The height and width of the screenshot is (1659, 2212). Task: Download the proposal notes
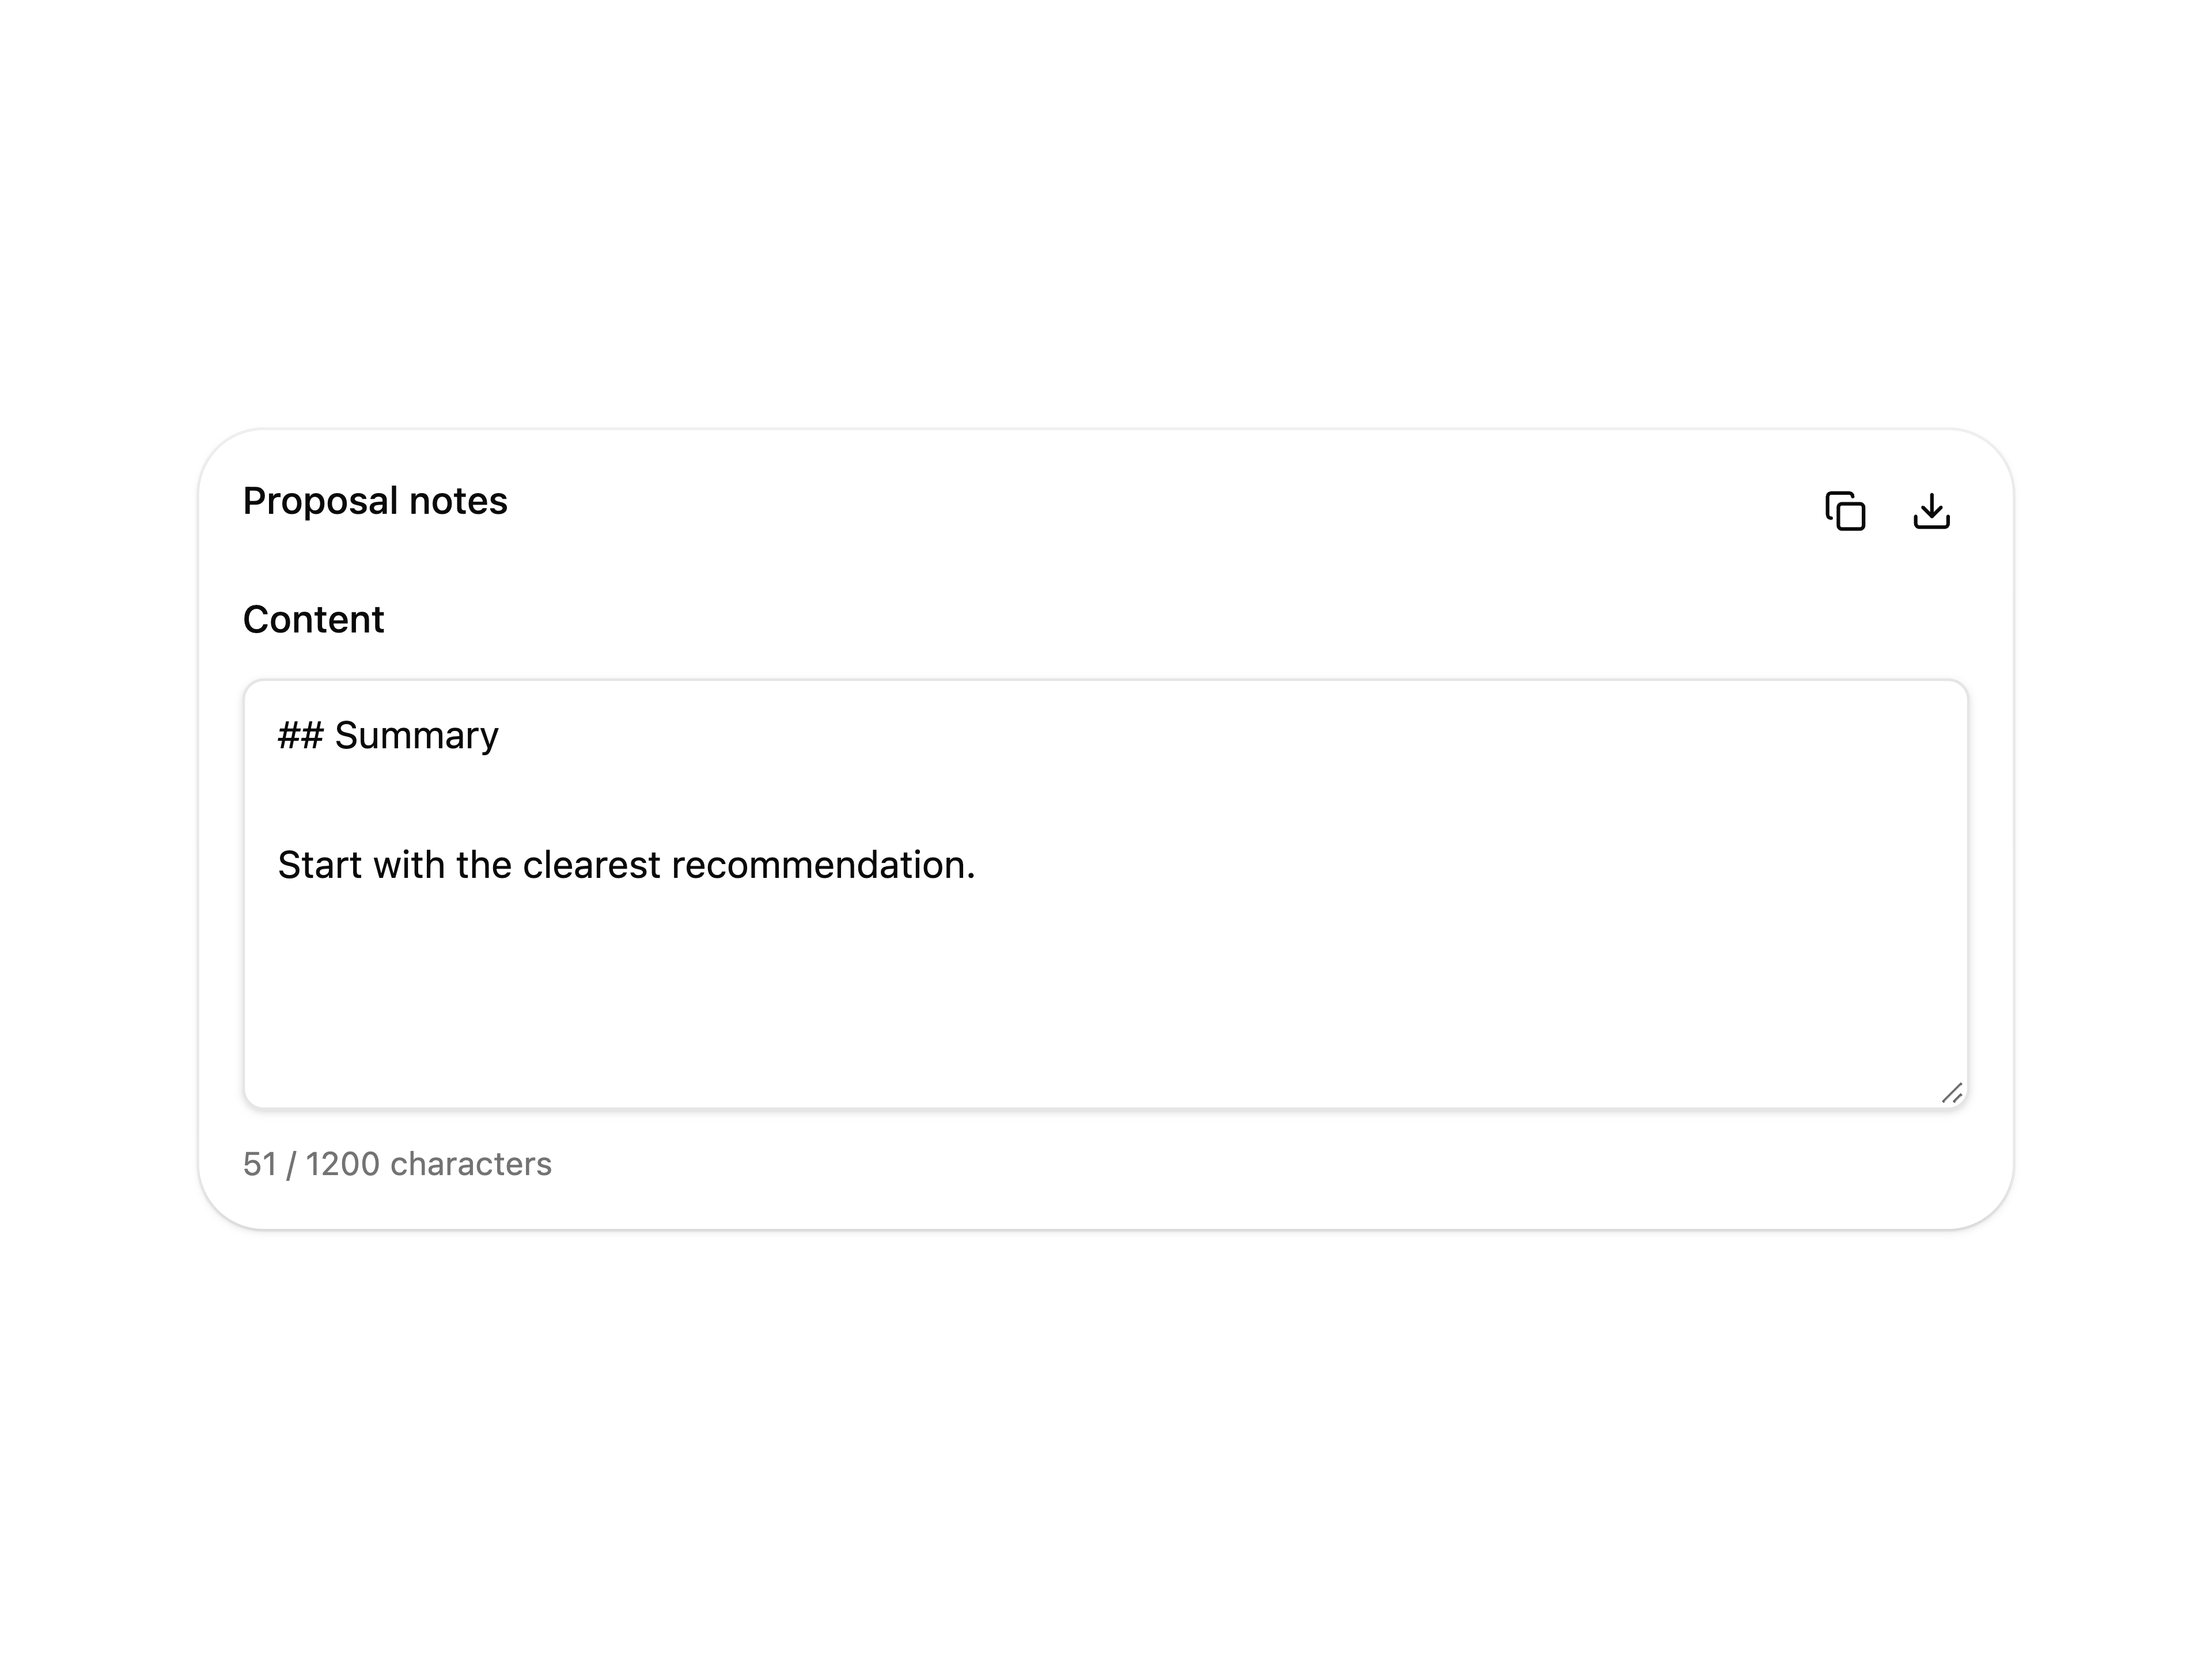tap(1931, 511)
